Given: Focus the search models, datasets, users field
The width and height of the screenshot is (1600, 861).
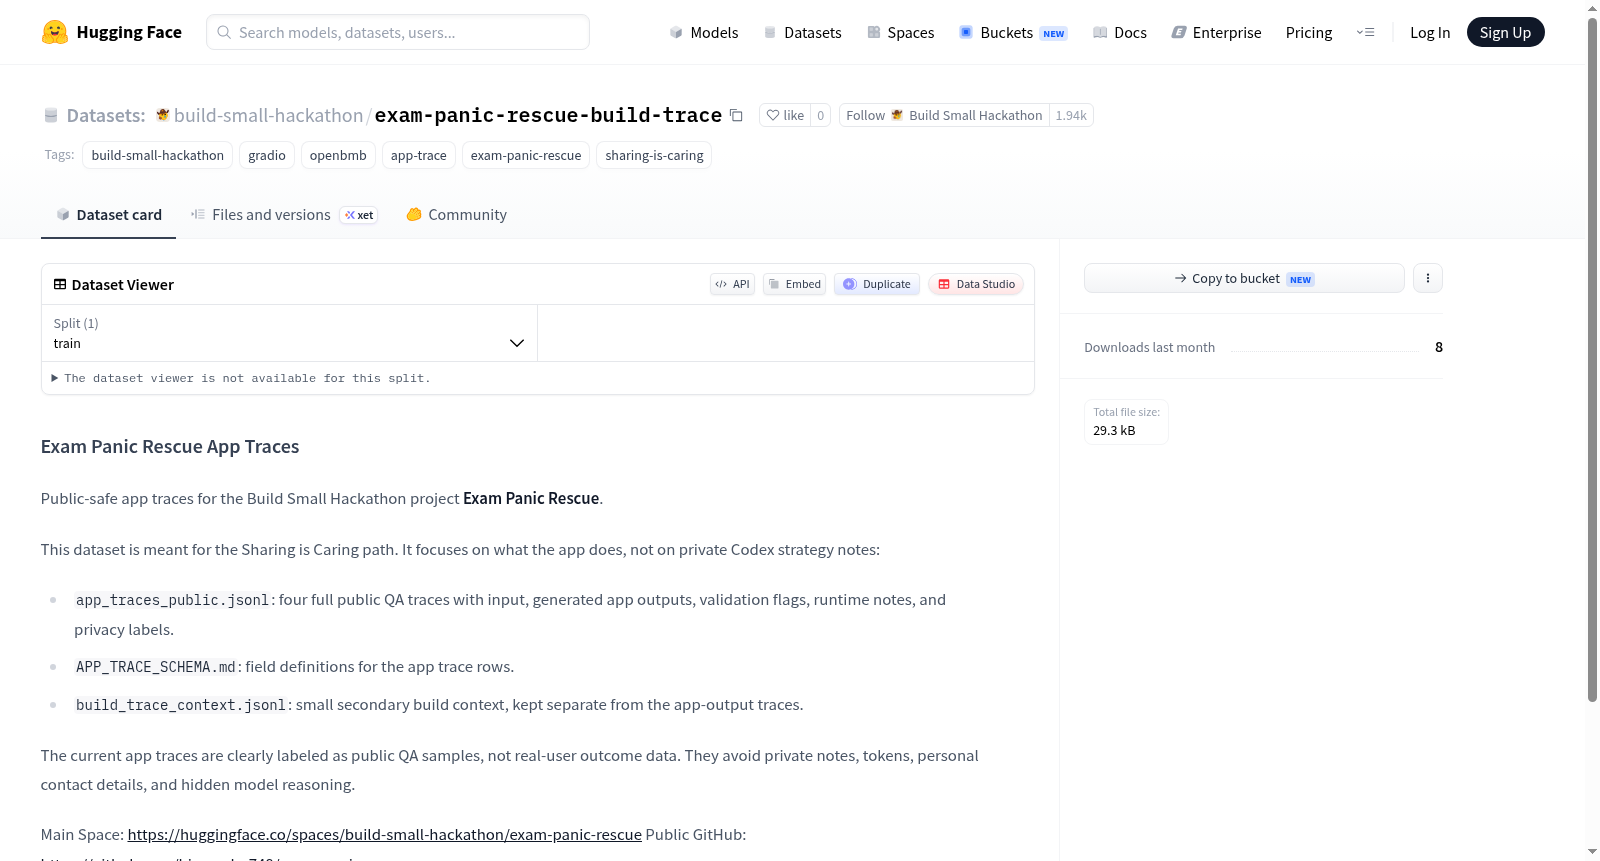Looking at the screenshot, I should pyautogui.click(x=398, y=32).
